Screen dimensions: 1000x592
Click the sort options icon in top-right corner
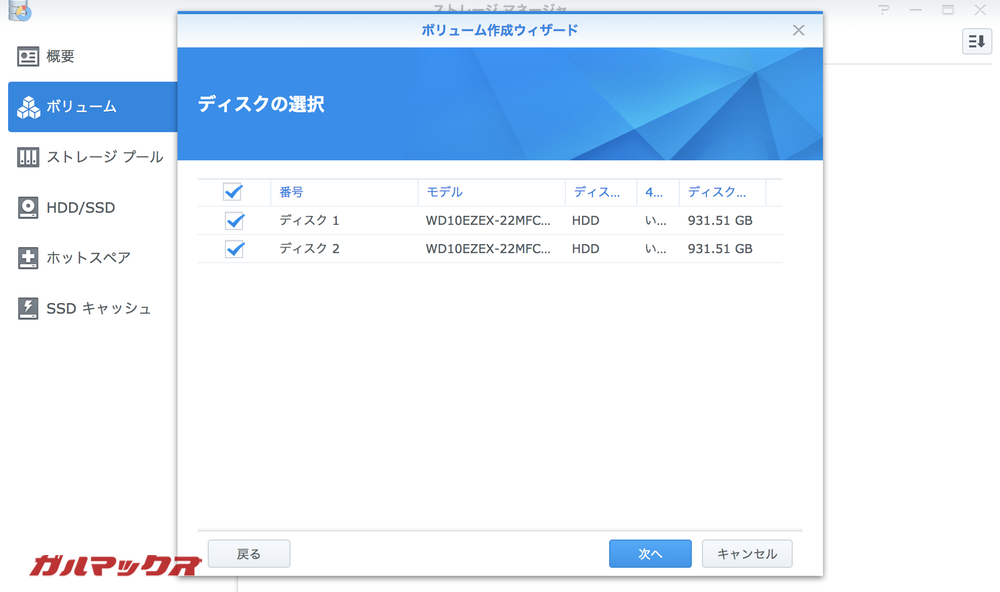coord(977,42)
